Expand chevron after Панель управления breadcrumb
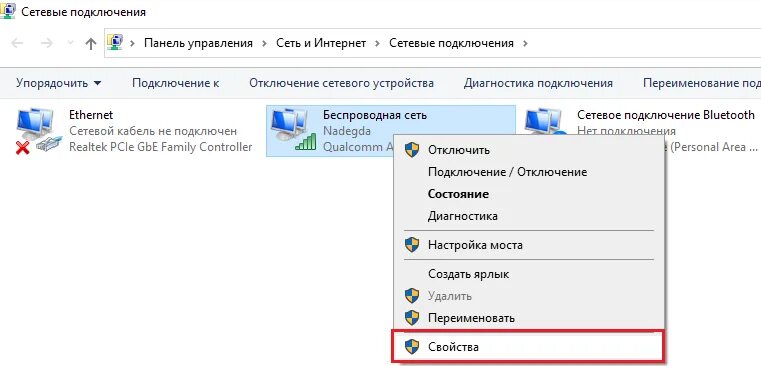The height and width of the screenshot is (366, 761). tap(265, 43)
